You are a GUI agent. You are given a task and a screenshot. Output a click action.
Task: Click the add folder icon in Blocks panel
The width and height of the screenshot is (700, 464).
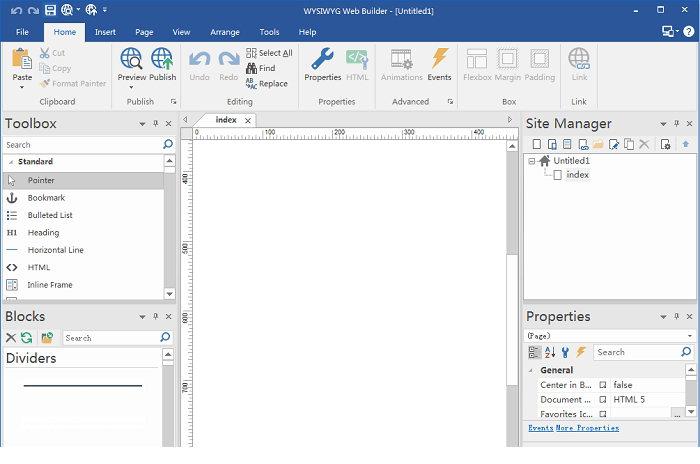47,338
